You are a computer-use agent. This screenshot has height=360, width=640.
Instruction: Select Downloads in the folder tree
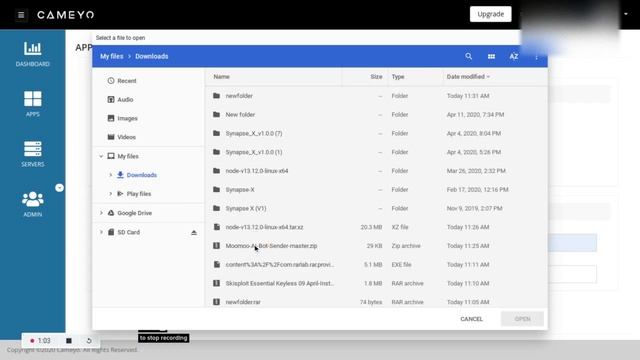141,175
